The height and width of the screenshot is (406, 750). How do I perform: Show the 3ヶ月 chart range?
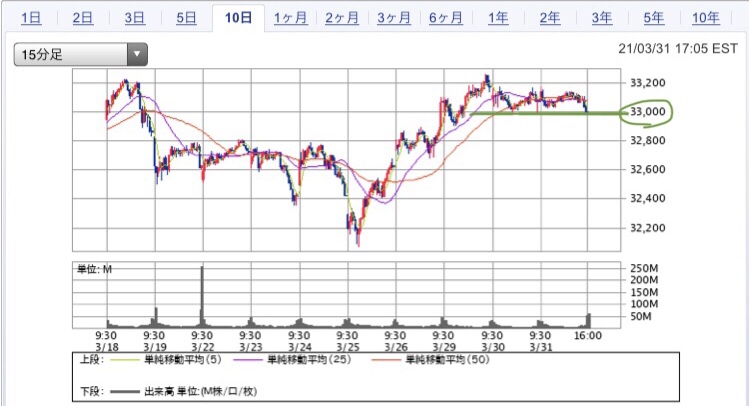(x=394, y=18)
